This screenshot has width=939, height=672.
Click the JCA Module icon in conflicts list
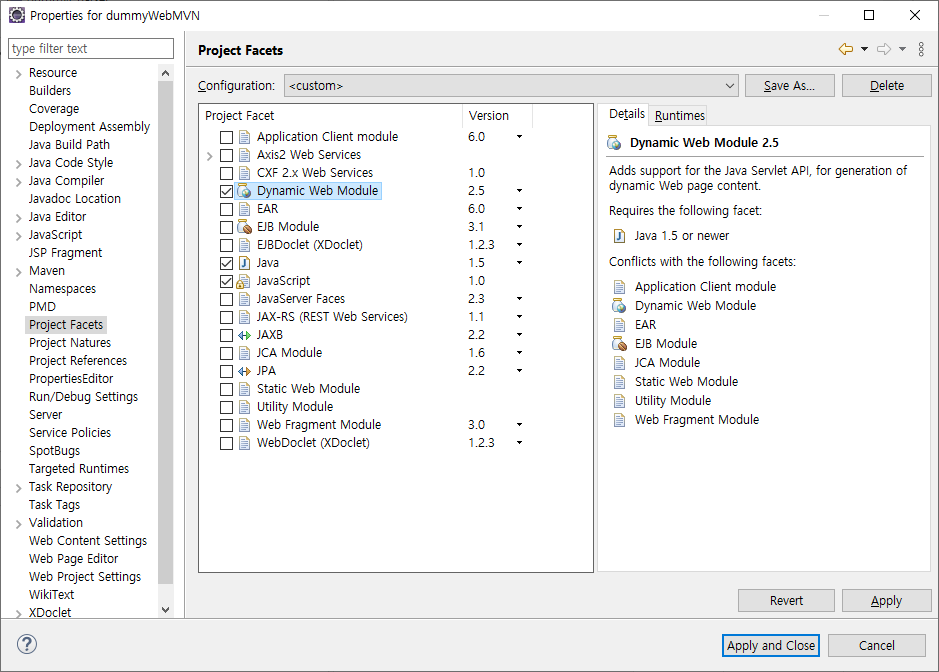[x=619, y=363]
